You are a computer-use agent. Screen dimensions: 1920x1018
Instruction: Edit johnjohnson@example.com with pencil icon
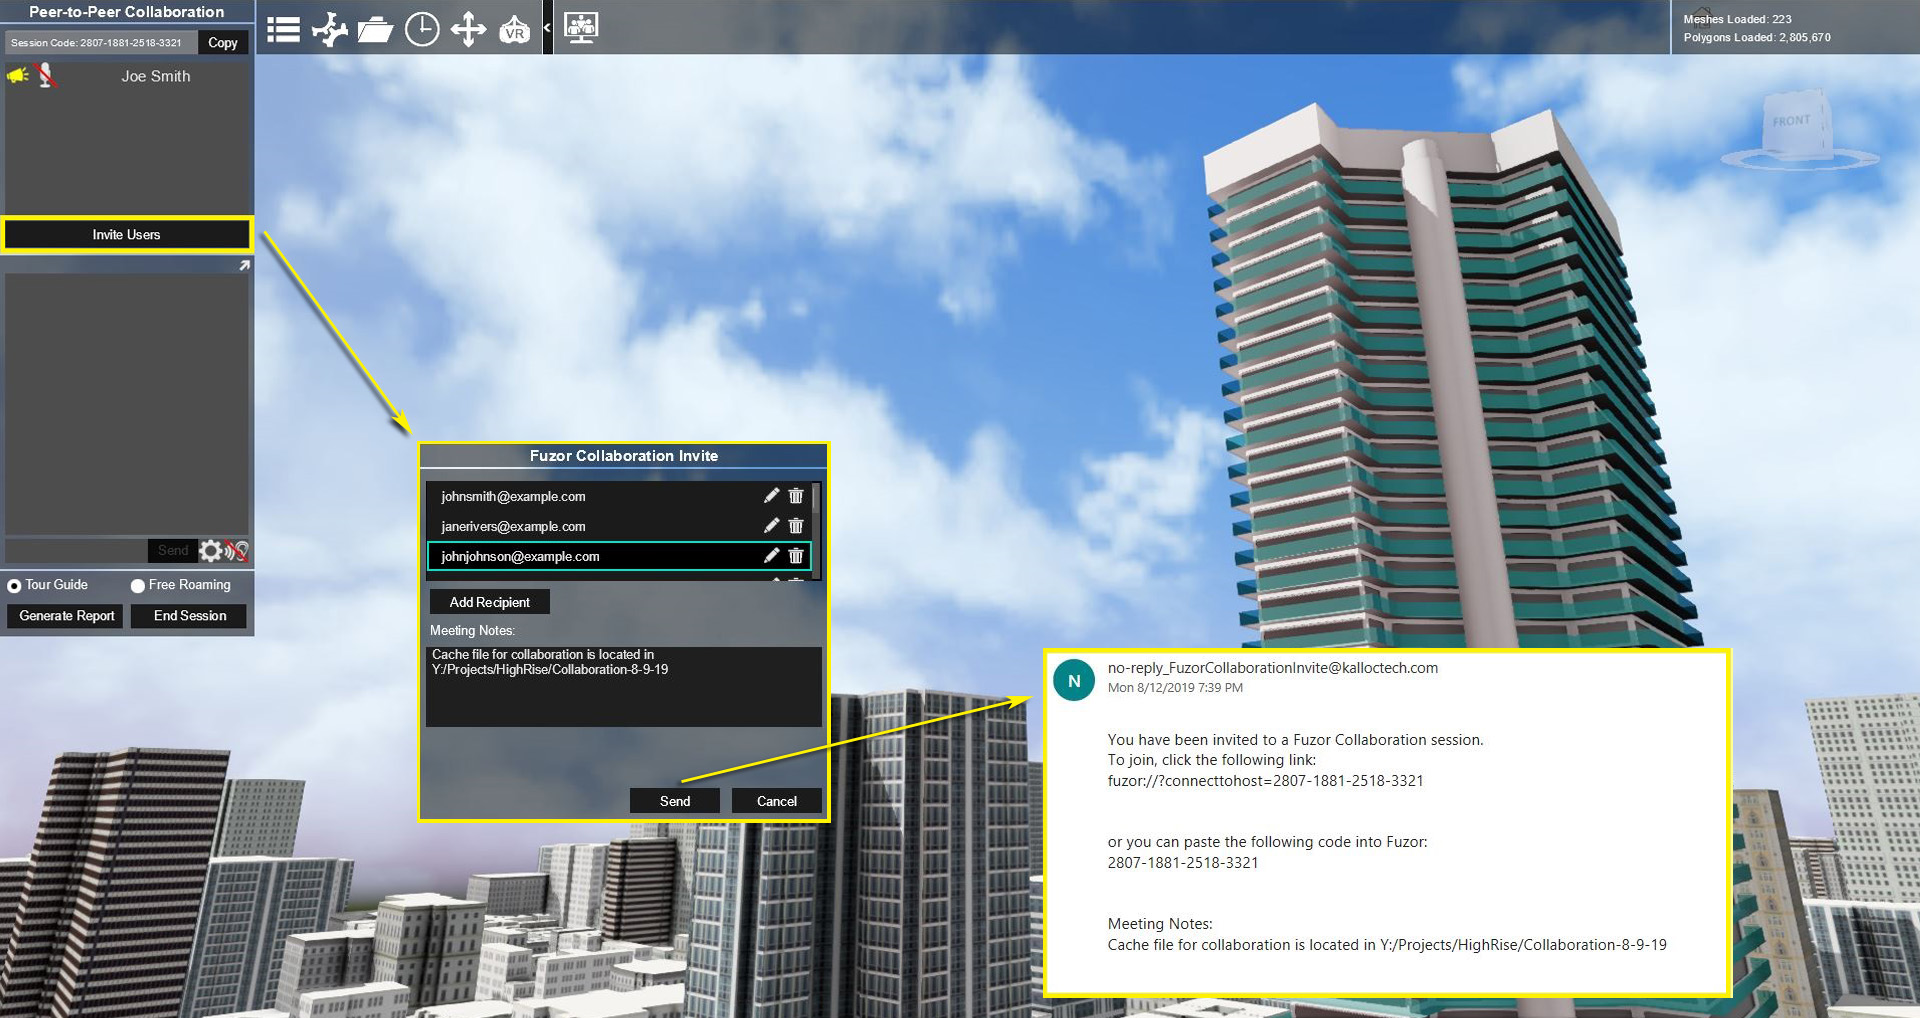point(771,556)
